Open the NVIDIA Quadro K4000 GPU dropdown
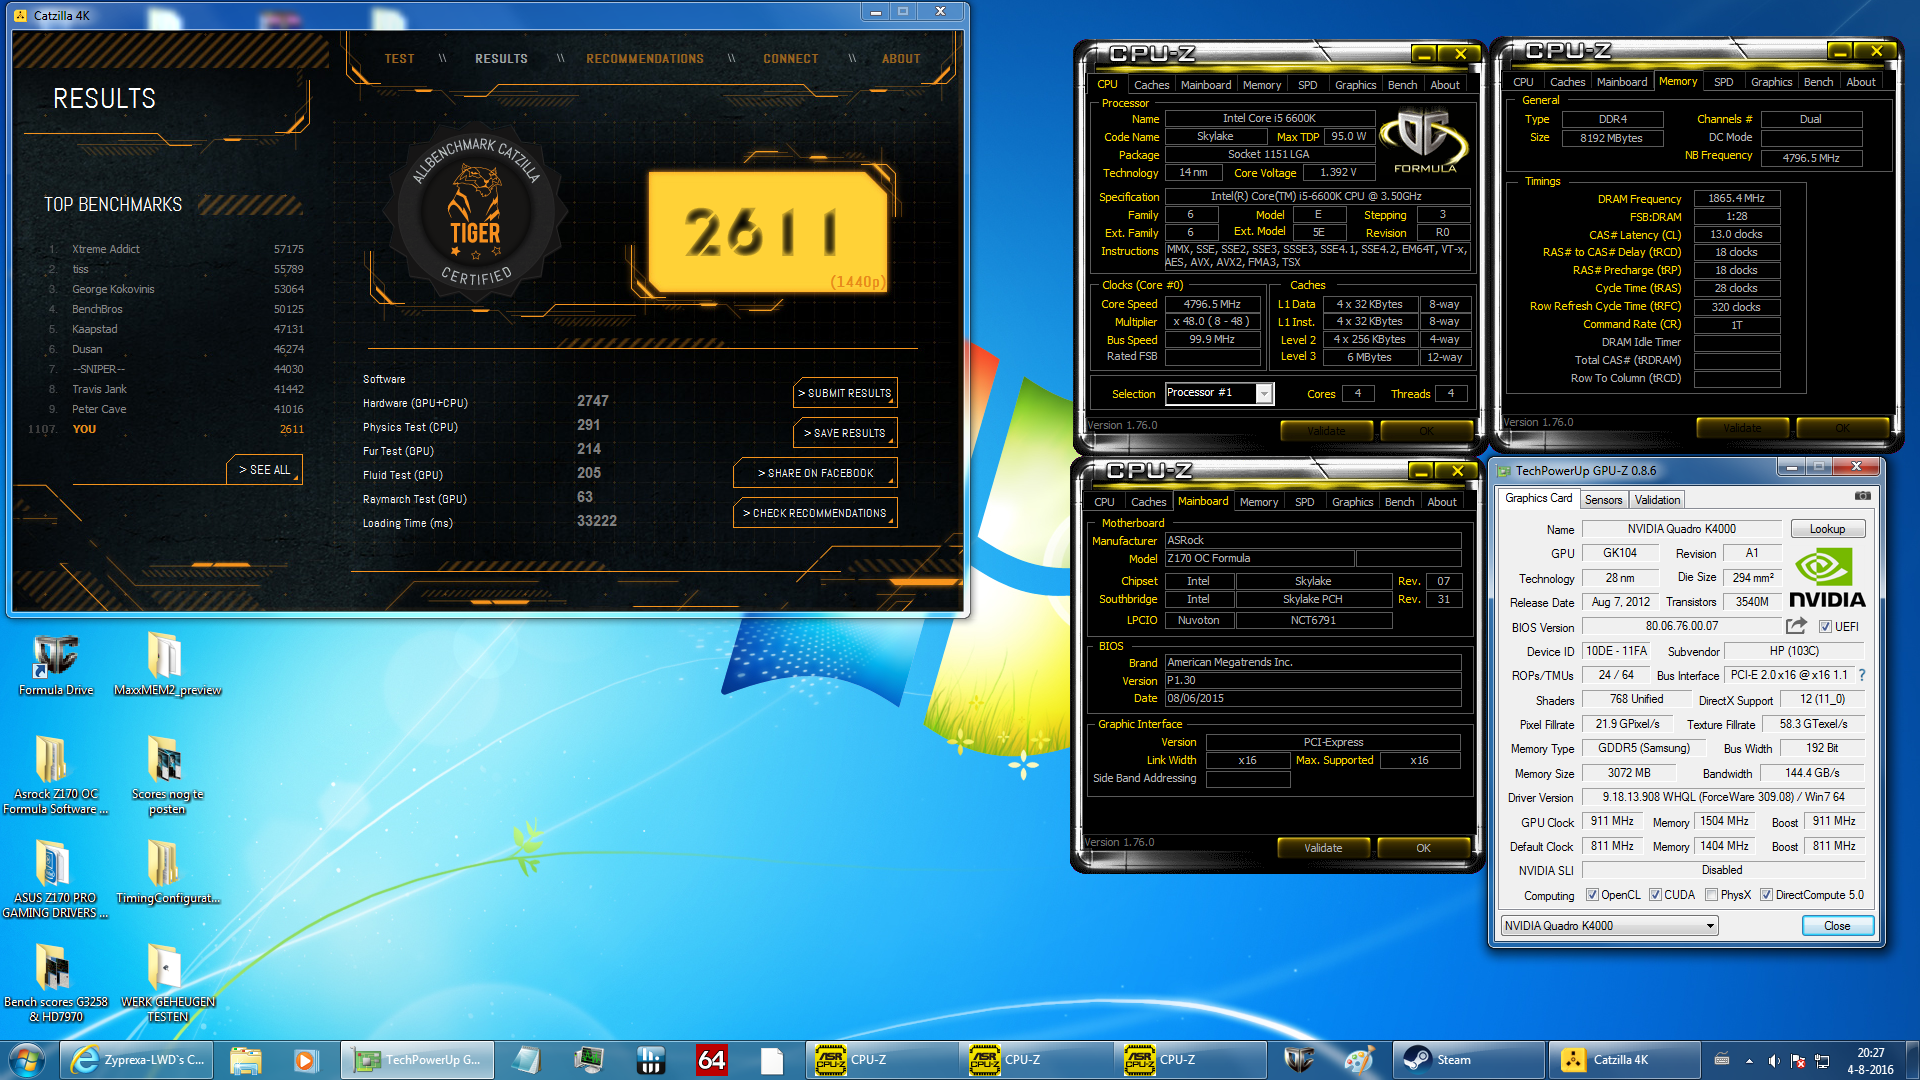The width and height of the screenshot is (1920, 1080). [1609, 925]
